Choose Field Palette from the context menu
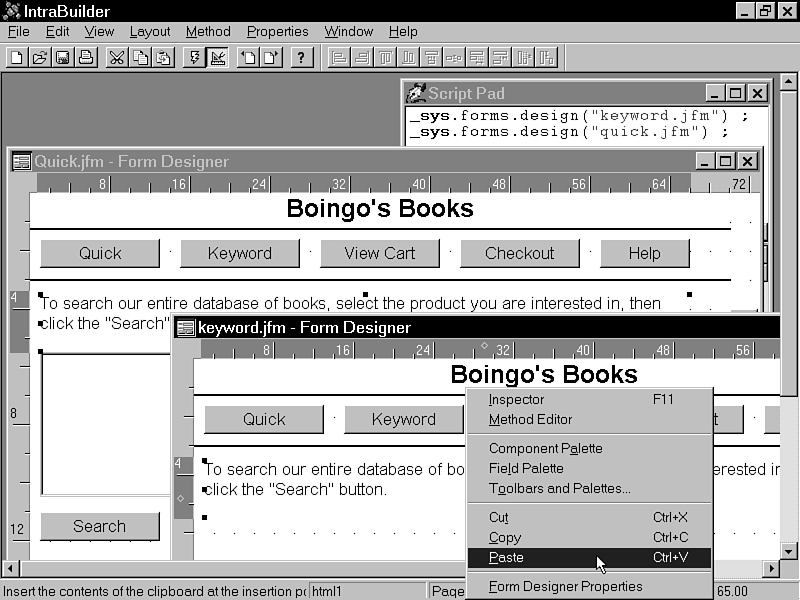The image size is (800, 600). (x=589, y=468)
